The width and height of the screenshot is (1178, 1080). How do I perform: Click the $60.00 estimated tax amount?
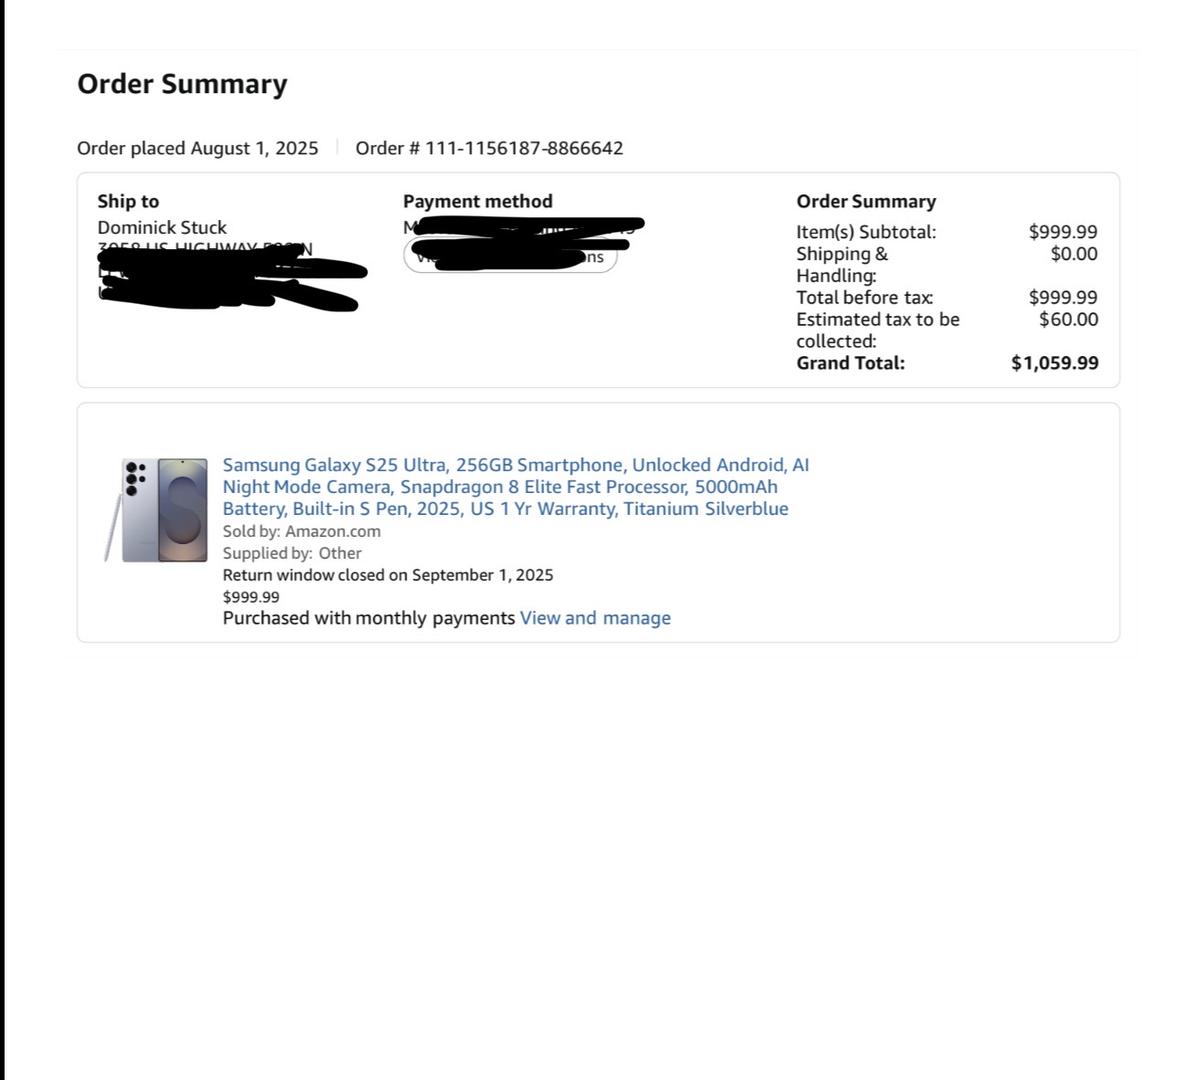[x=1068, y=319]
